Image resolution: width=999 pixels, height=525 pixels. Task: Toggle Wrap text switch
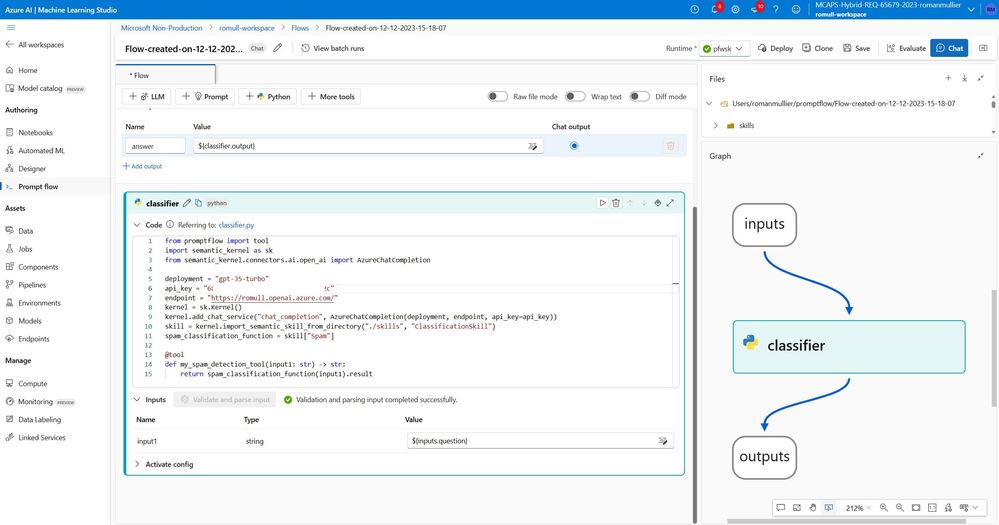[575, 96]
